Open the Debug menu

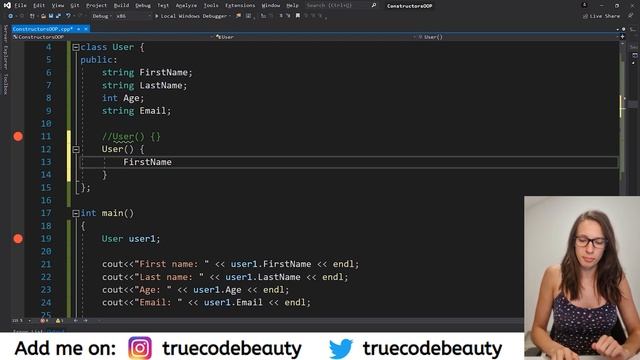click(x=143, y=6)
